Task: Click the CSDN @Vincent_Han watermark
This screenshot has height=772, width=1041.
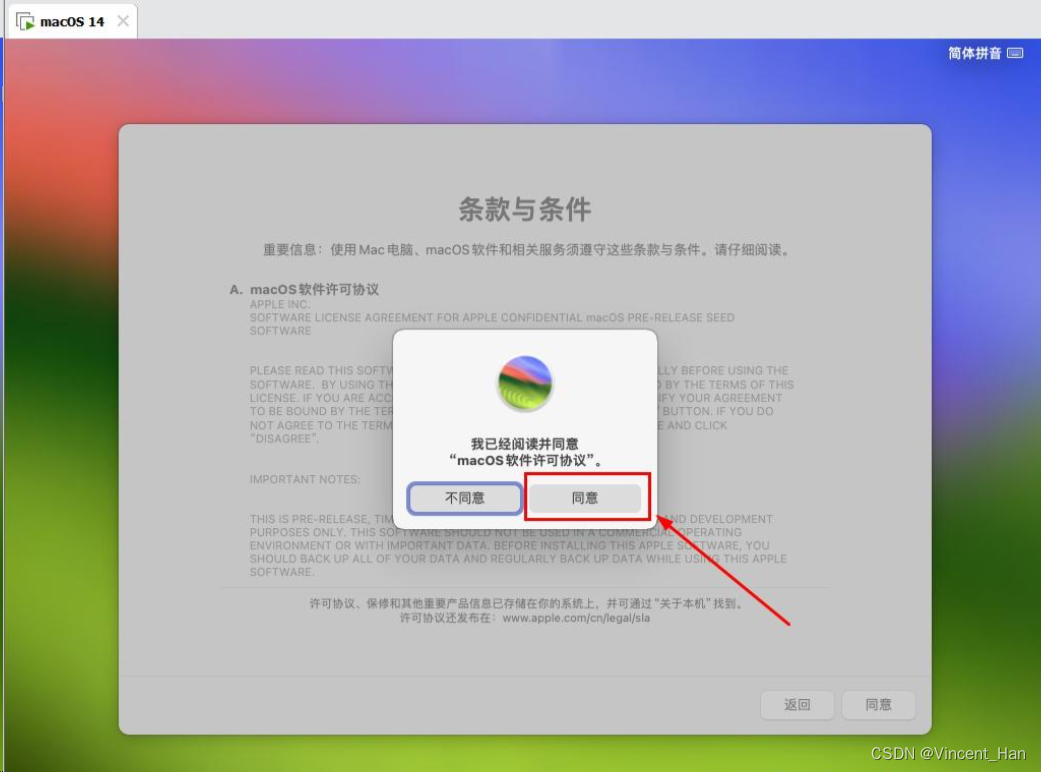Action: coord(948,753)
